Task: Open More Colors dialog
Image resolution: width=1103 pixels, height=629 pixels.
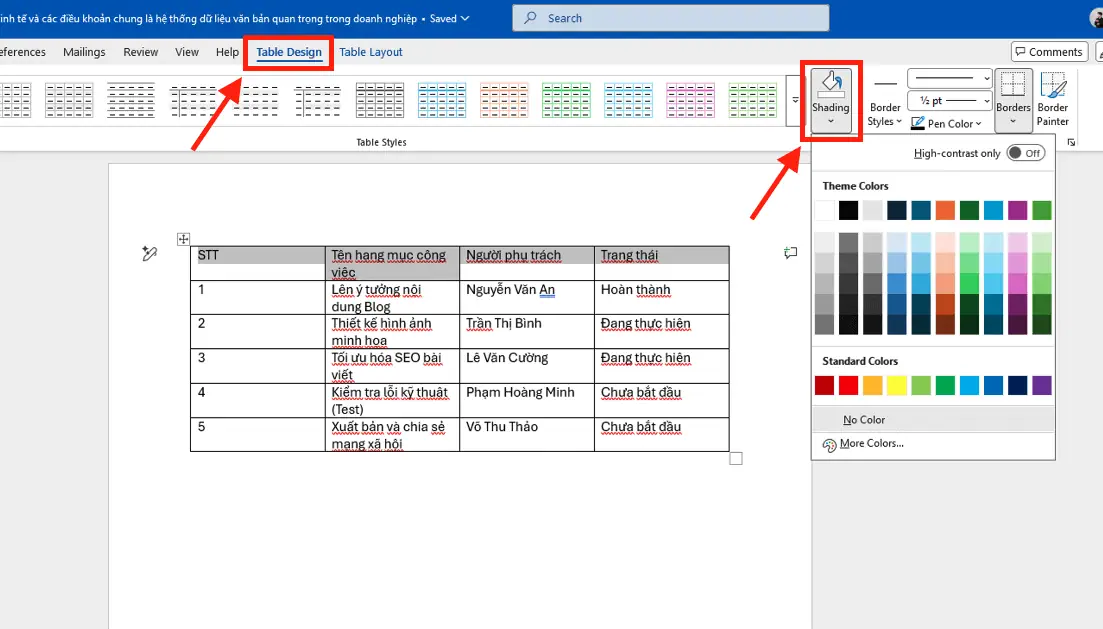Action: pyautogui.click(x=870, y=444)
